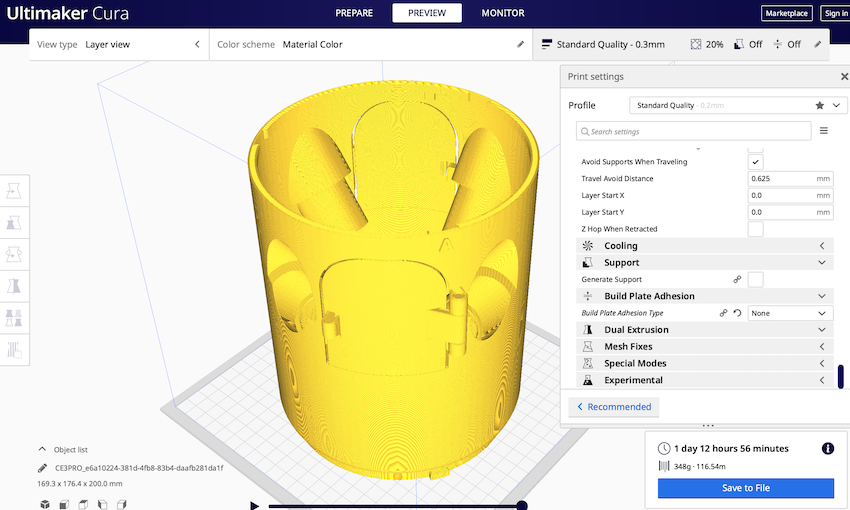Switch to top view camera icon
Image resolution: width=850 pixels, height=510 pixels.
coord(83,505)
